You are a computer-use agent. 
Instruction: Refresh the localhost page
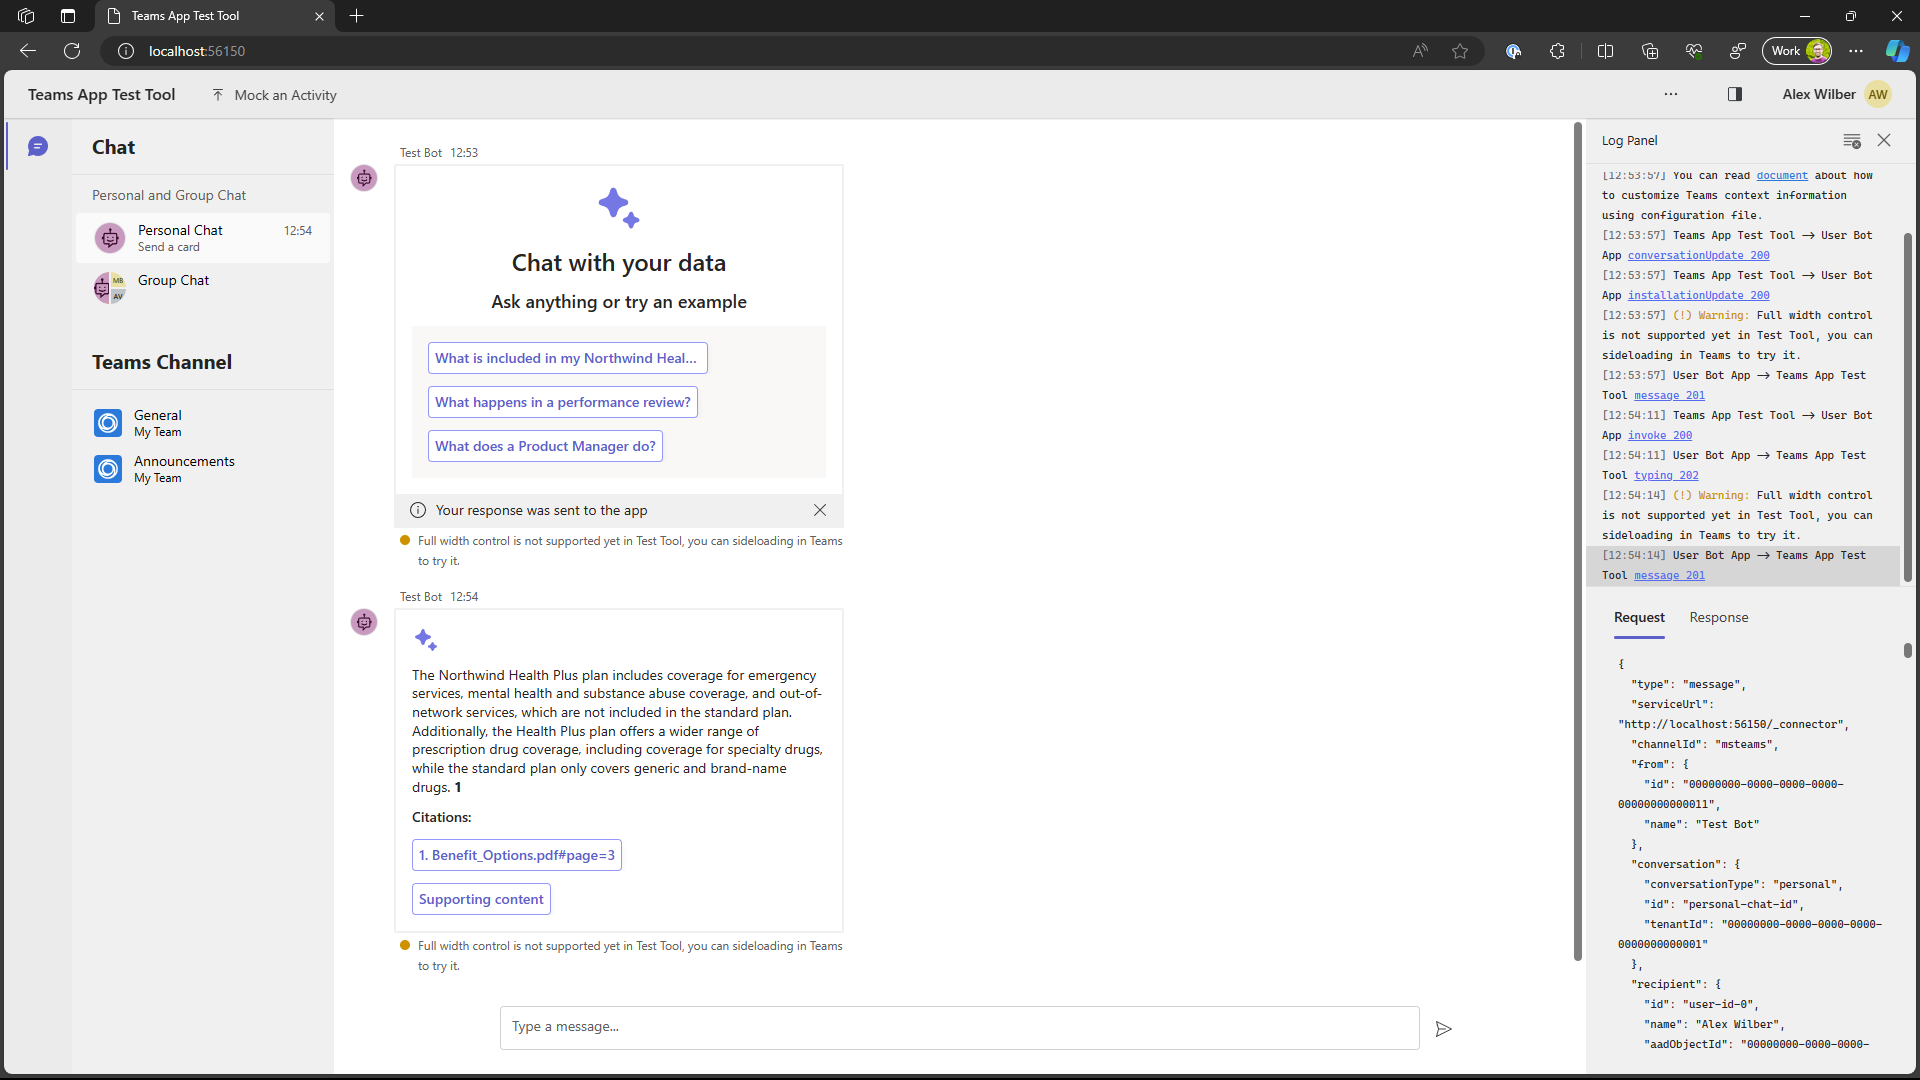71,51
